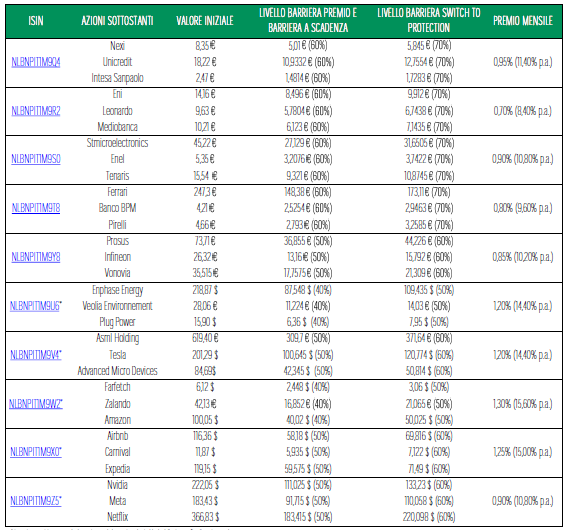Click Ferrari's initial value 247,3 €
The width and height of the screenshot is (568, 530).
(x=205, y=192)
